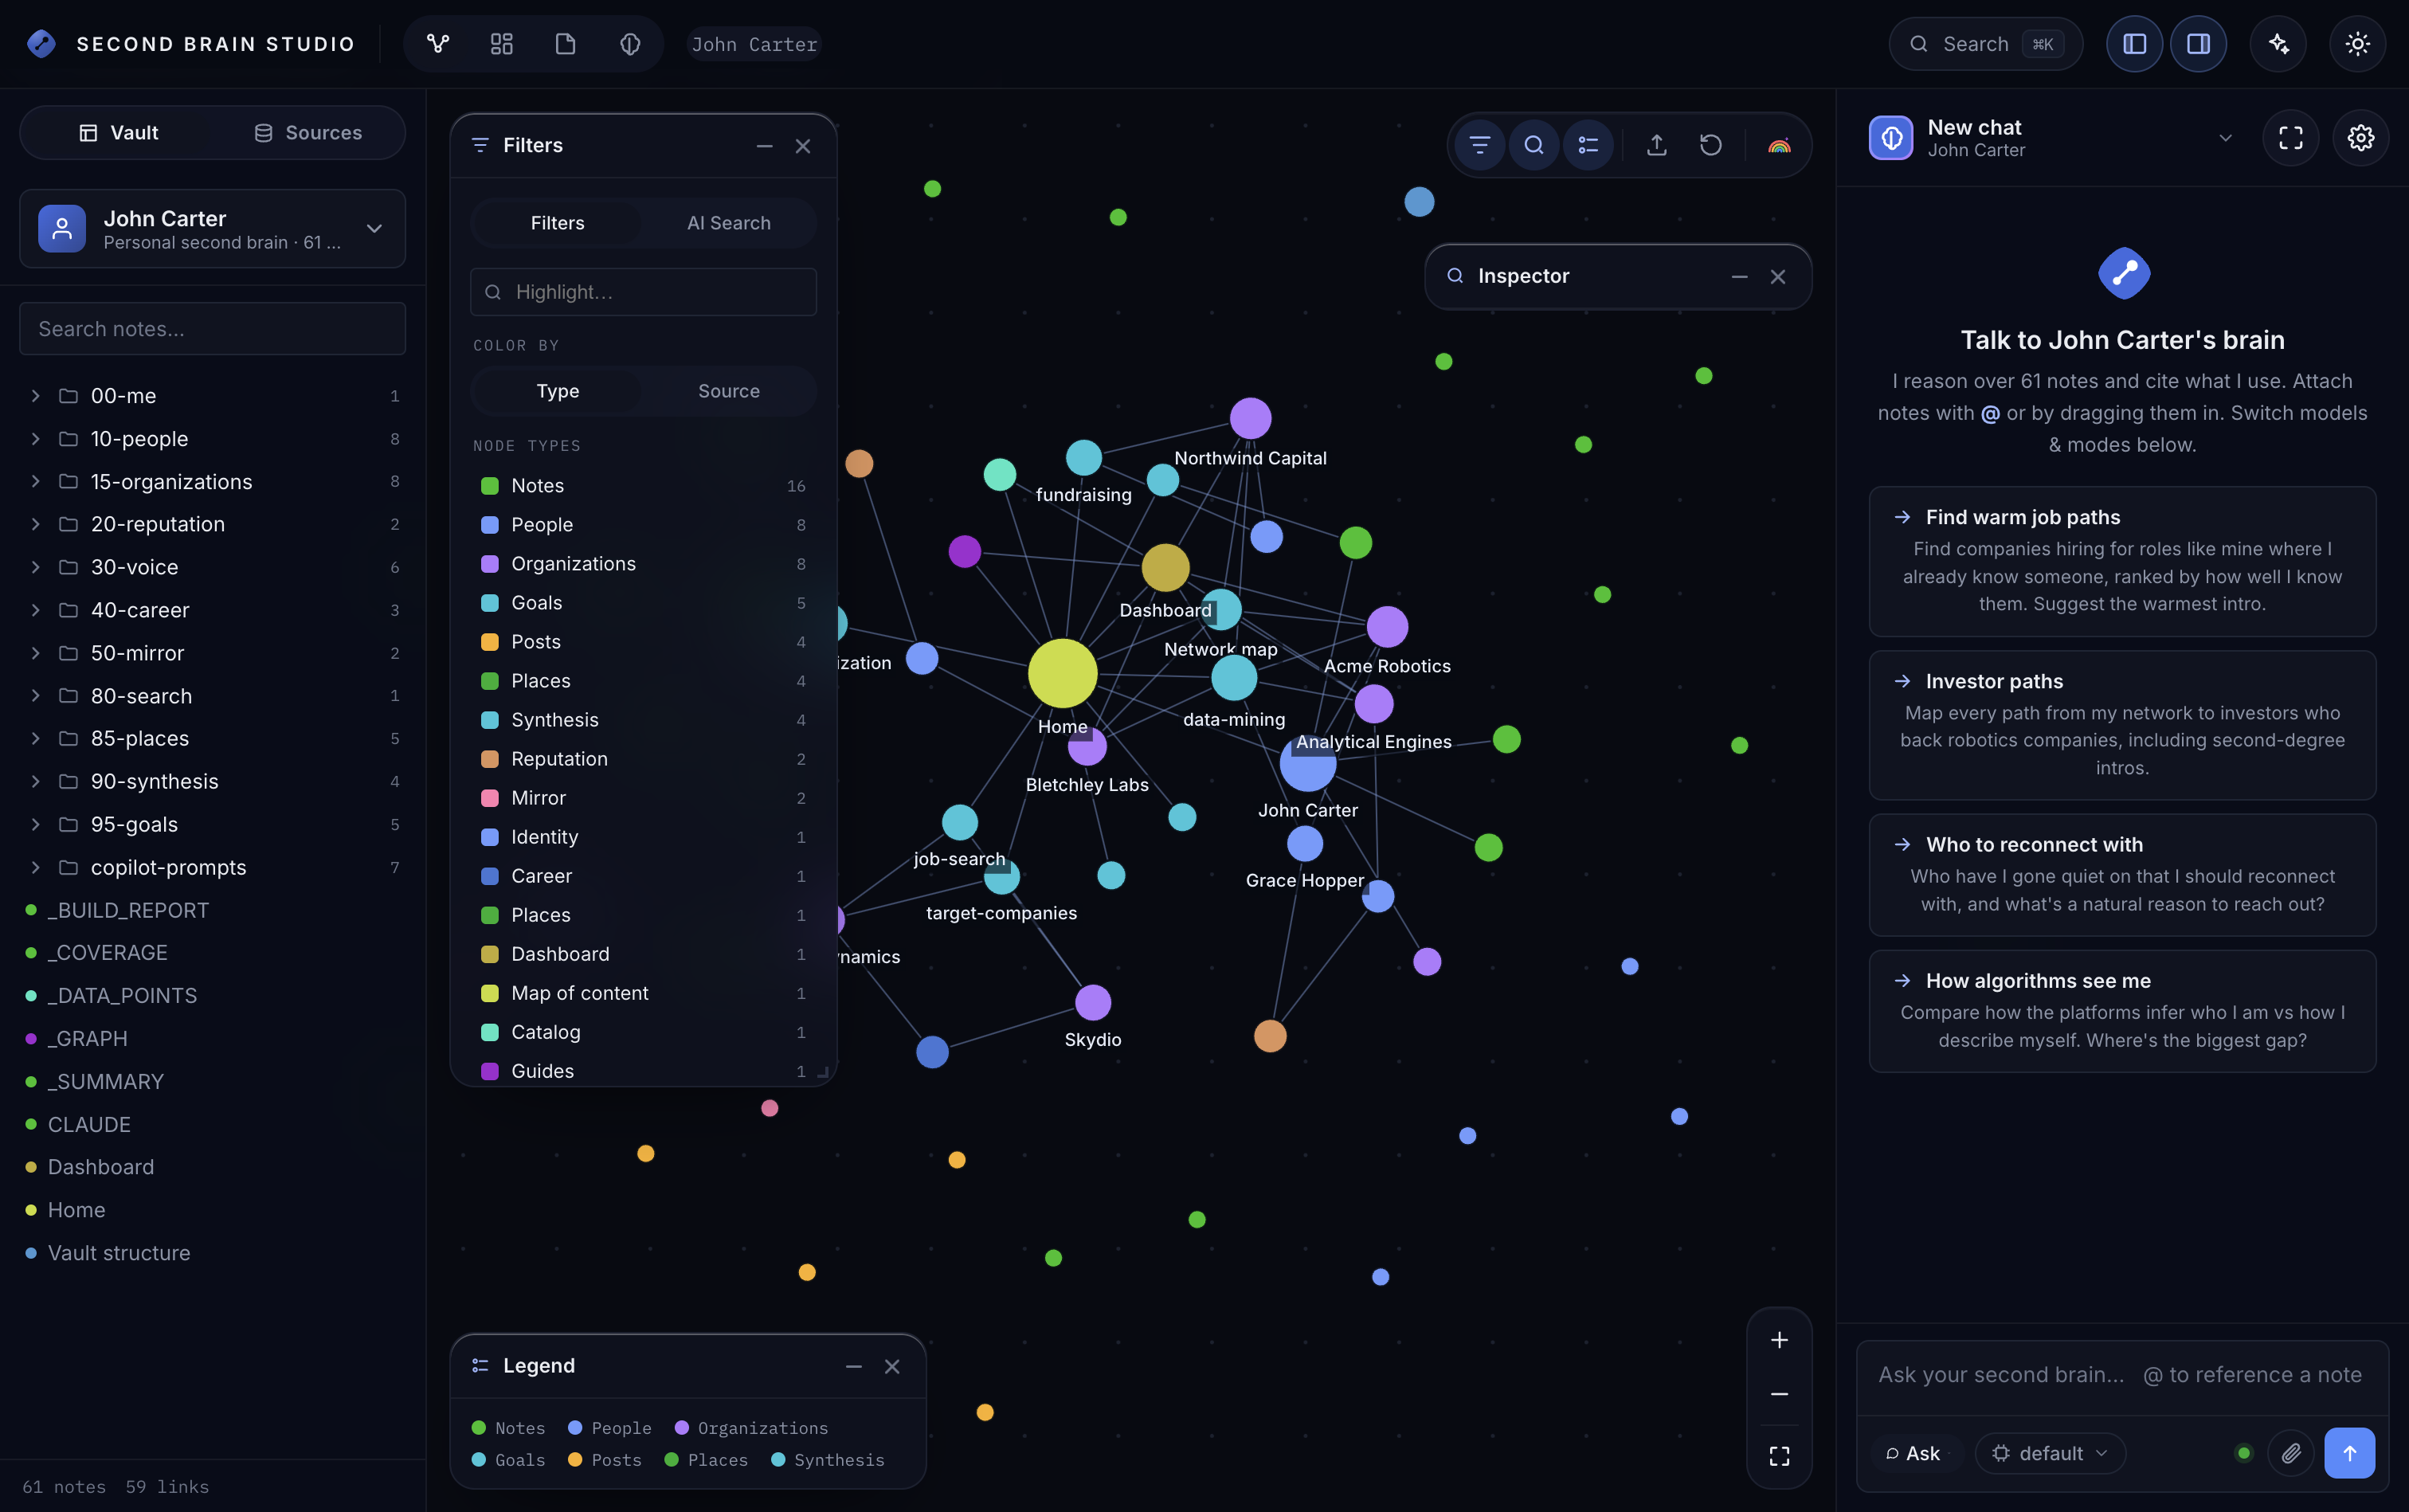The height and width of the screenshot is (1512, 2409).
Task: Select the Filters tab in Filters panel
Action: 557,223
